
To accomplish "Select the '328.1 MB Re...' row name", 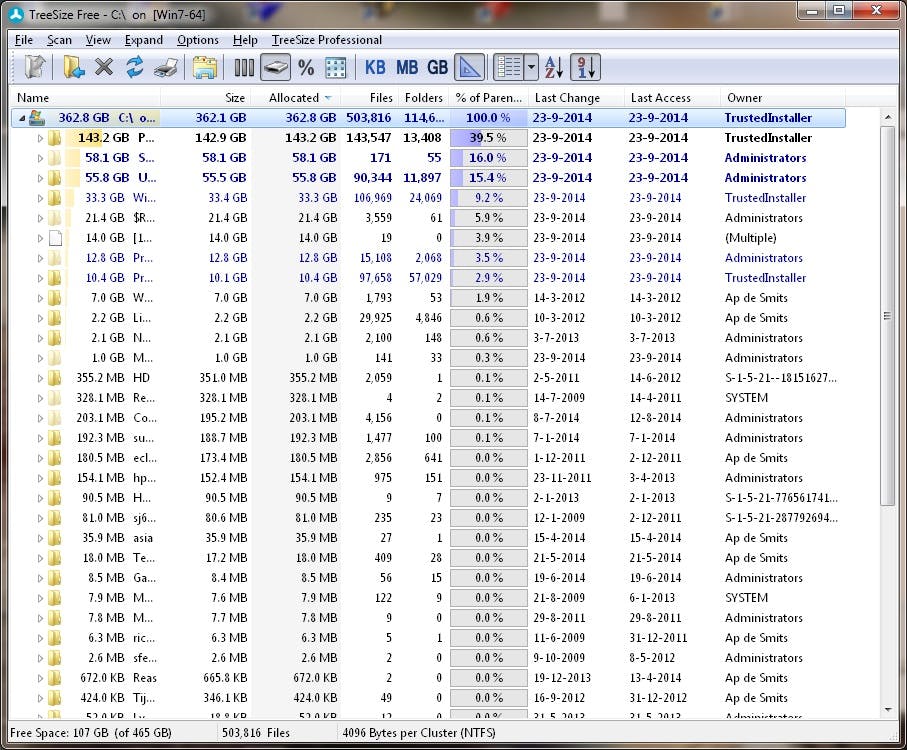I will (116, 398).
